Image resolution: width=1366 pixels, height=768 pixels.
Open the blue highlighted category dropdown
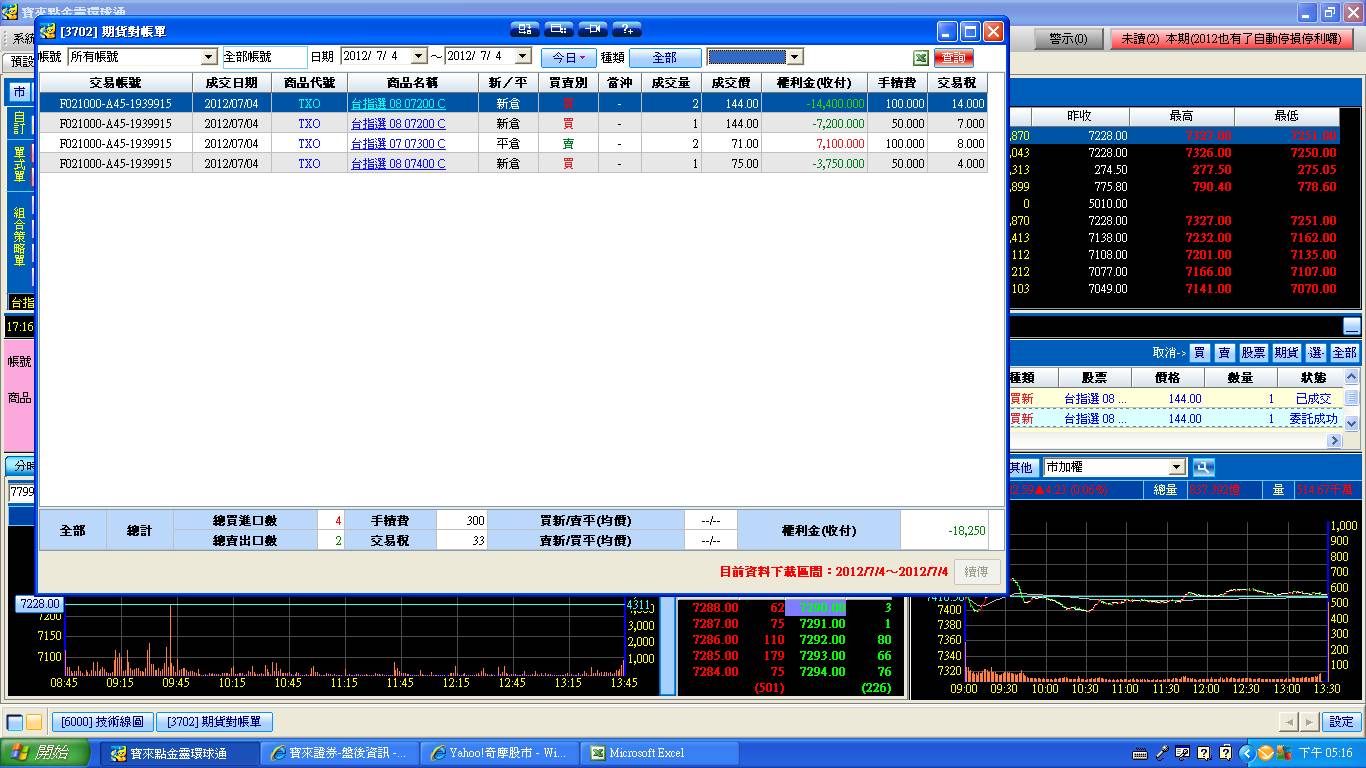pos(795,57)
